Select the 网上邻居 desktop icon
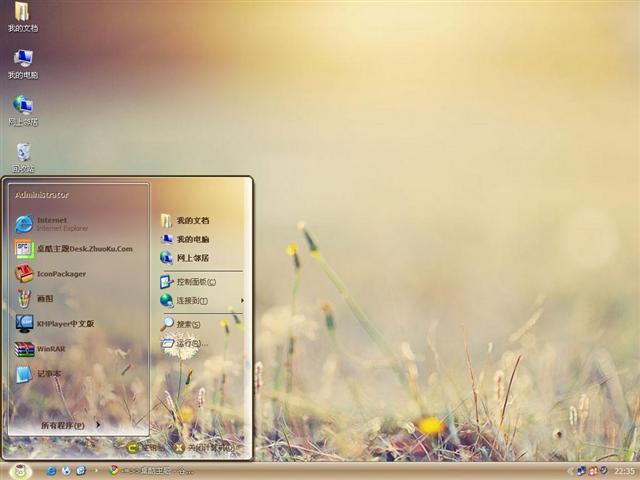This screenshot has height=480, width=640. coord(23,109)
